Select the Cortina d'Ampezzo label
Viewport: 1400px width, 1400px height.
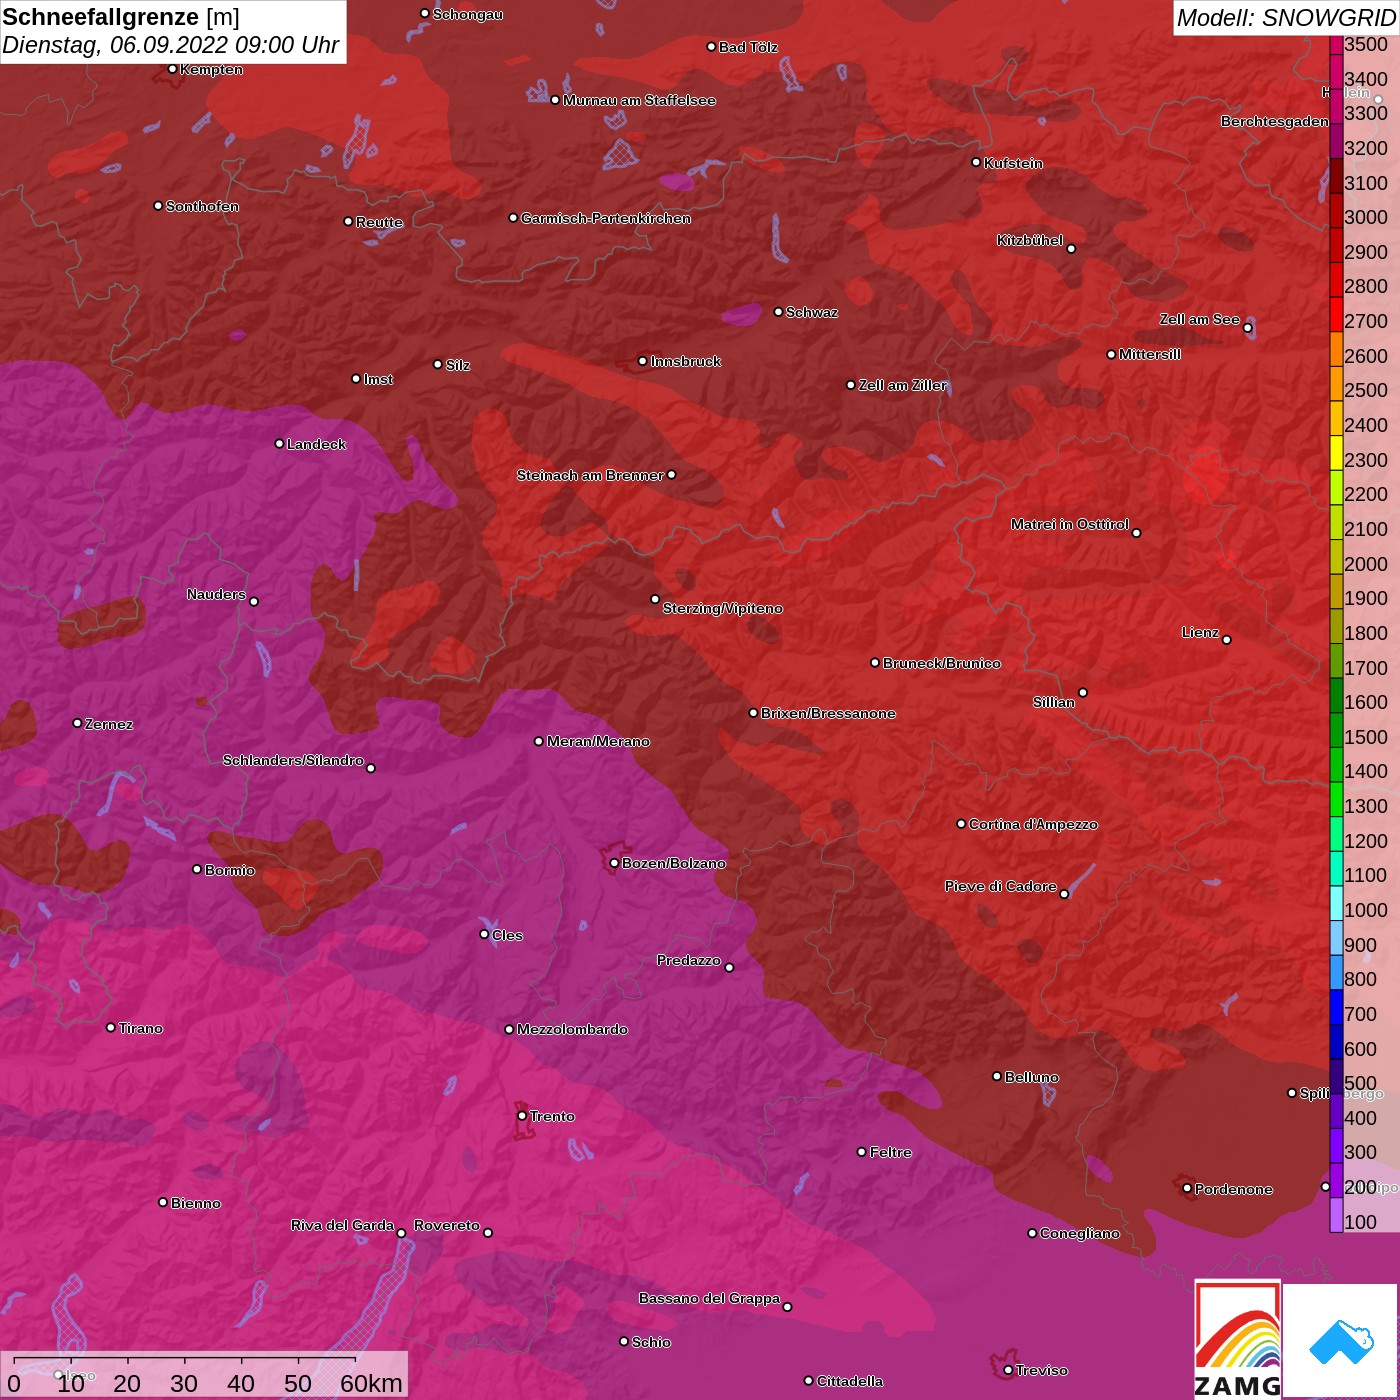click(x=1033, y=824)
